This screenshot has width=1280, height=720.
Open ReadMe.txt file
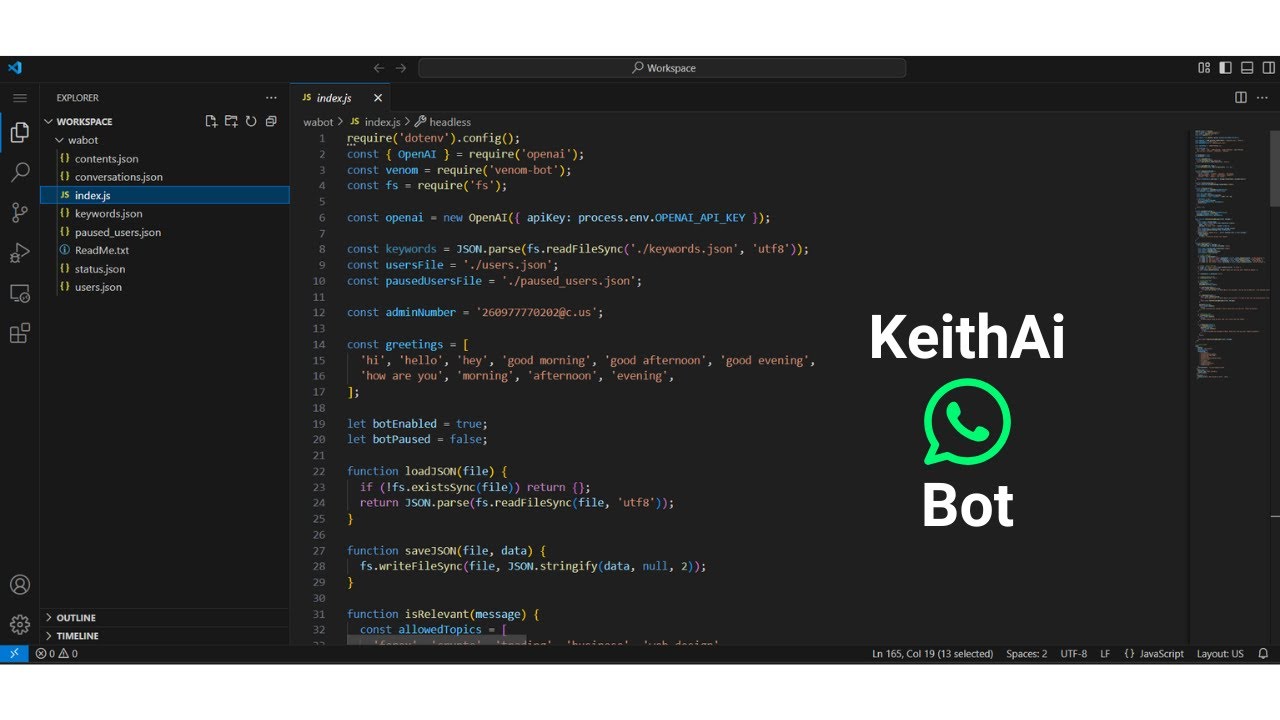[x=165, y=250]
